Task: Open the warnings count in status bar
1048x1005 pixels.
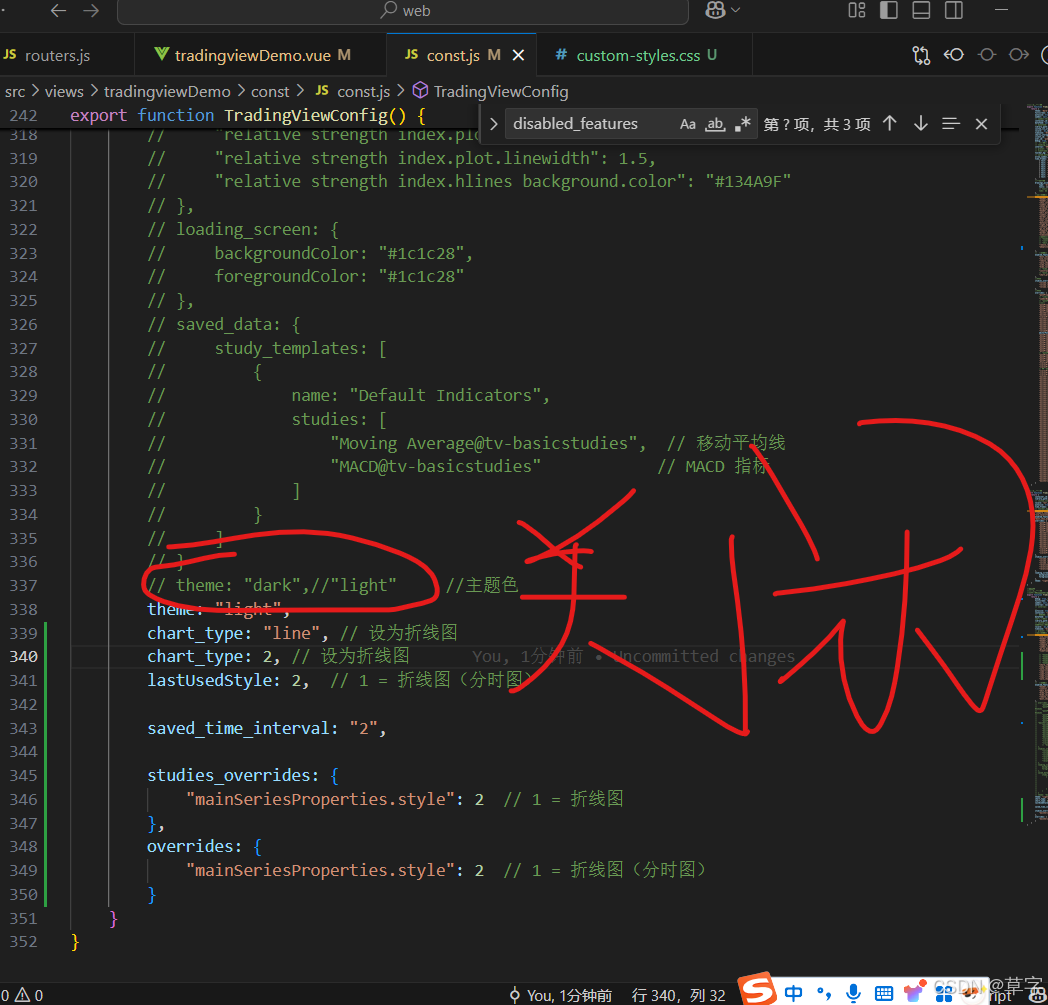Action: (x=29, y=995)
